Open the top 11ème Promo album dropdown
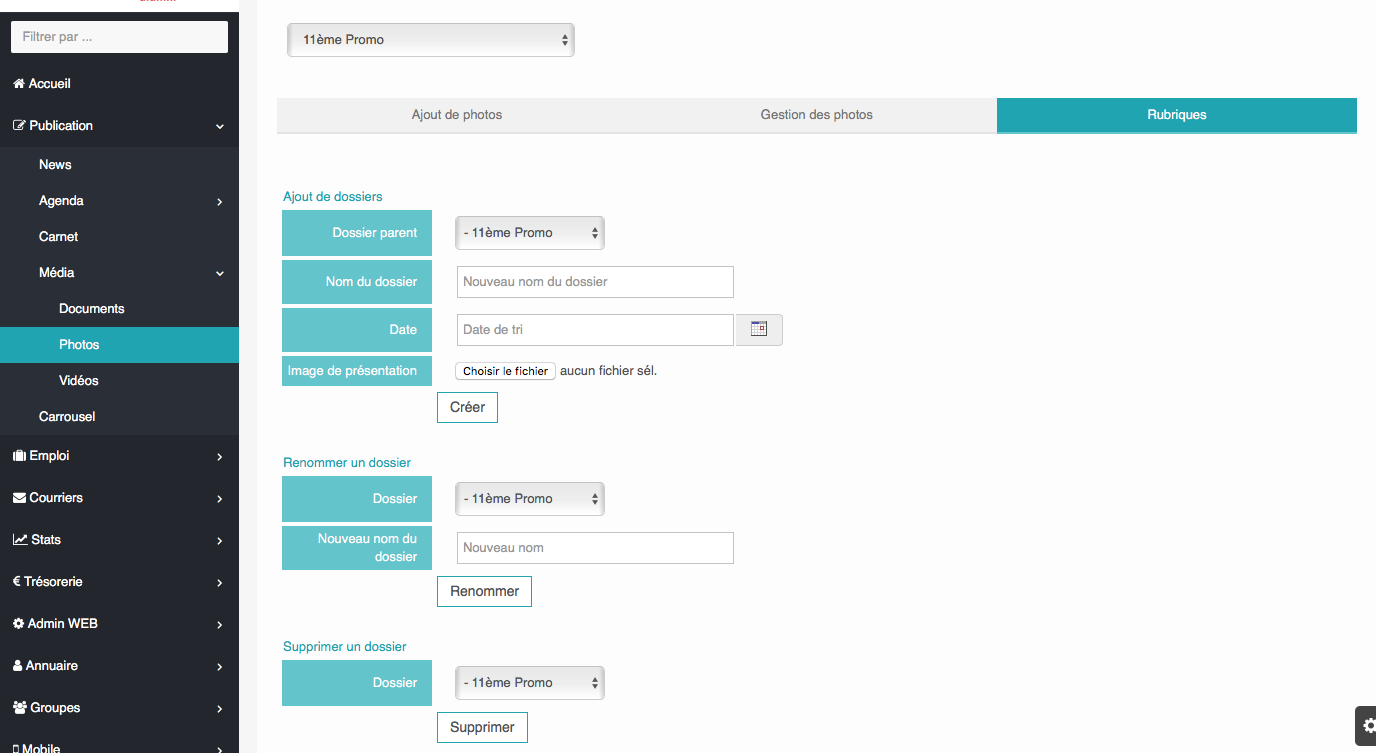1376x753 pixels. 430,40
